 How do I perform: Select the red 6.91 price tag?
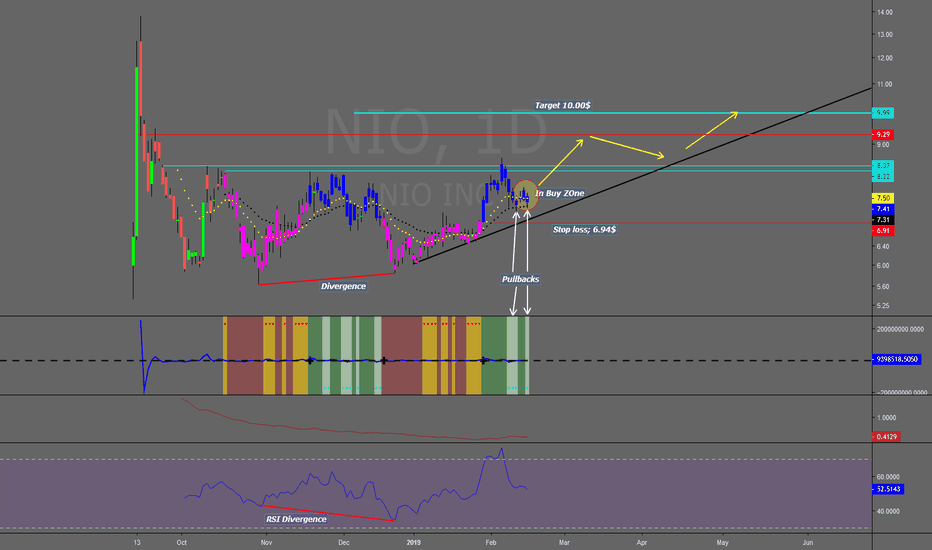click(883, 231)
